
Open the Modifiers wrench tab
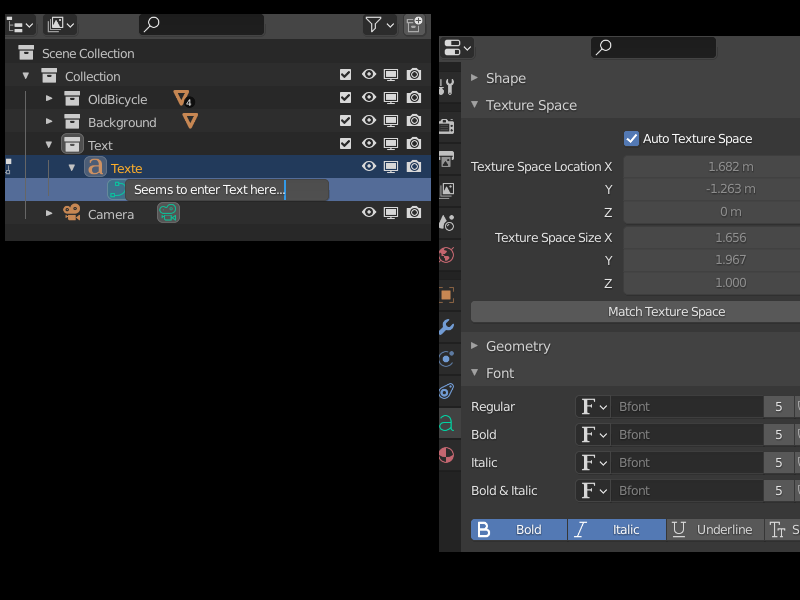coord(447,327)
